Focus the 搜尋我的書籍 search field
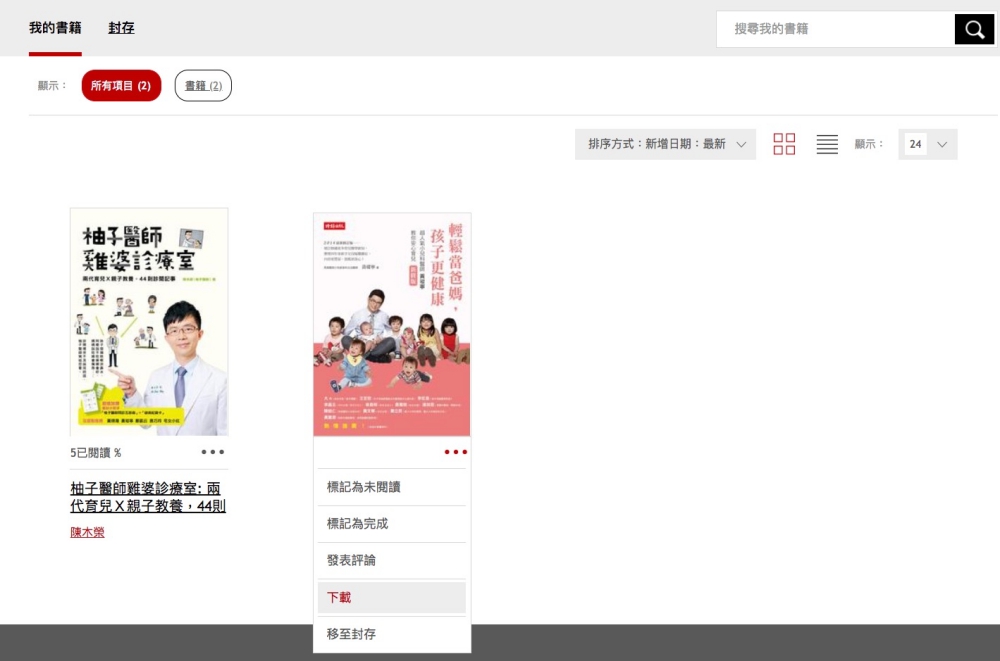Screen dimensions: 1000x661 835,29
